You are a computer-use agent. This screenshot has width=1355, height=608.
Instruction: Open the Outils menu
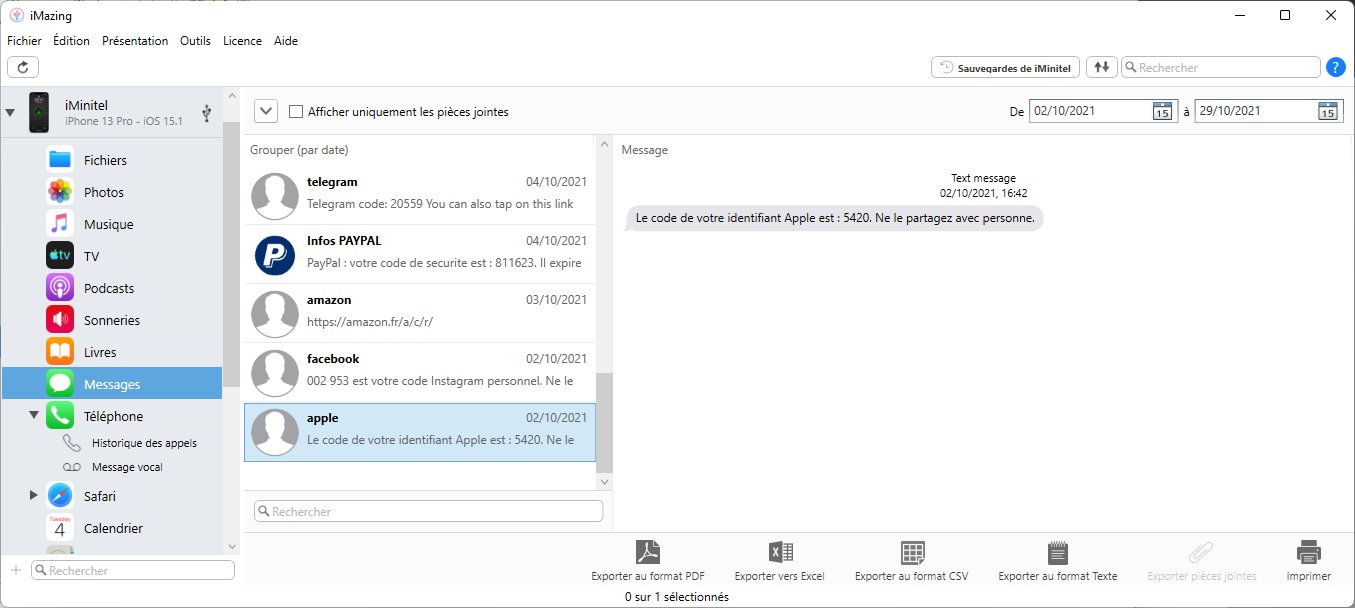195,41
